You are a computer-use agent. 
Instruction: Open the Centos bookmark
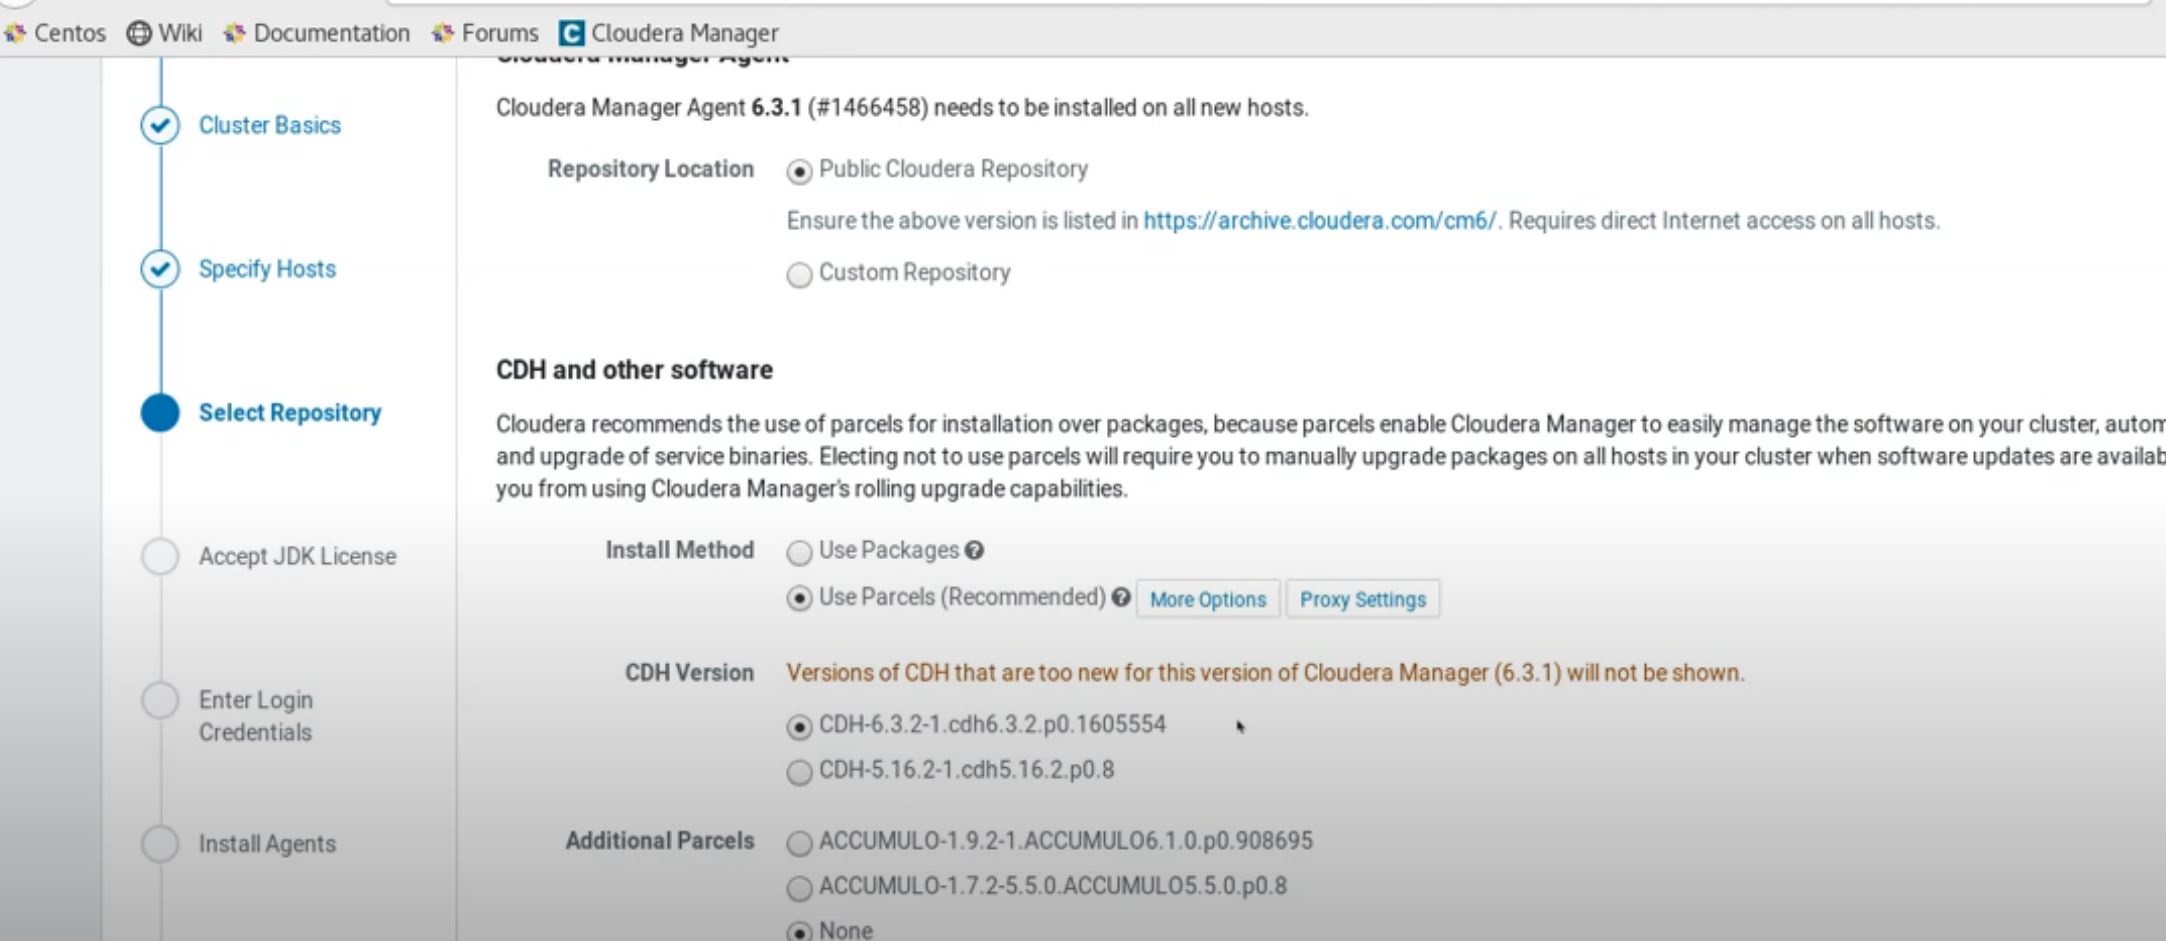click(x=55, y=33)
